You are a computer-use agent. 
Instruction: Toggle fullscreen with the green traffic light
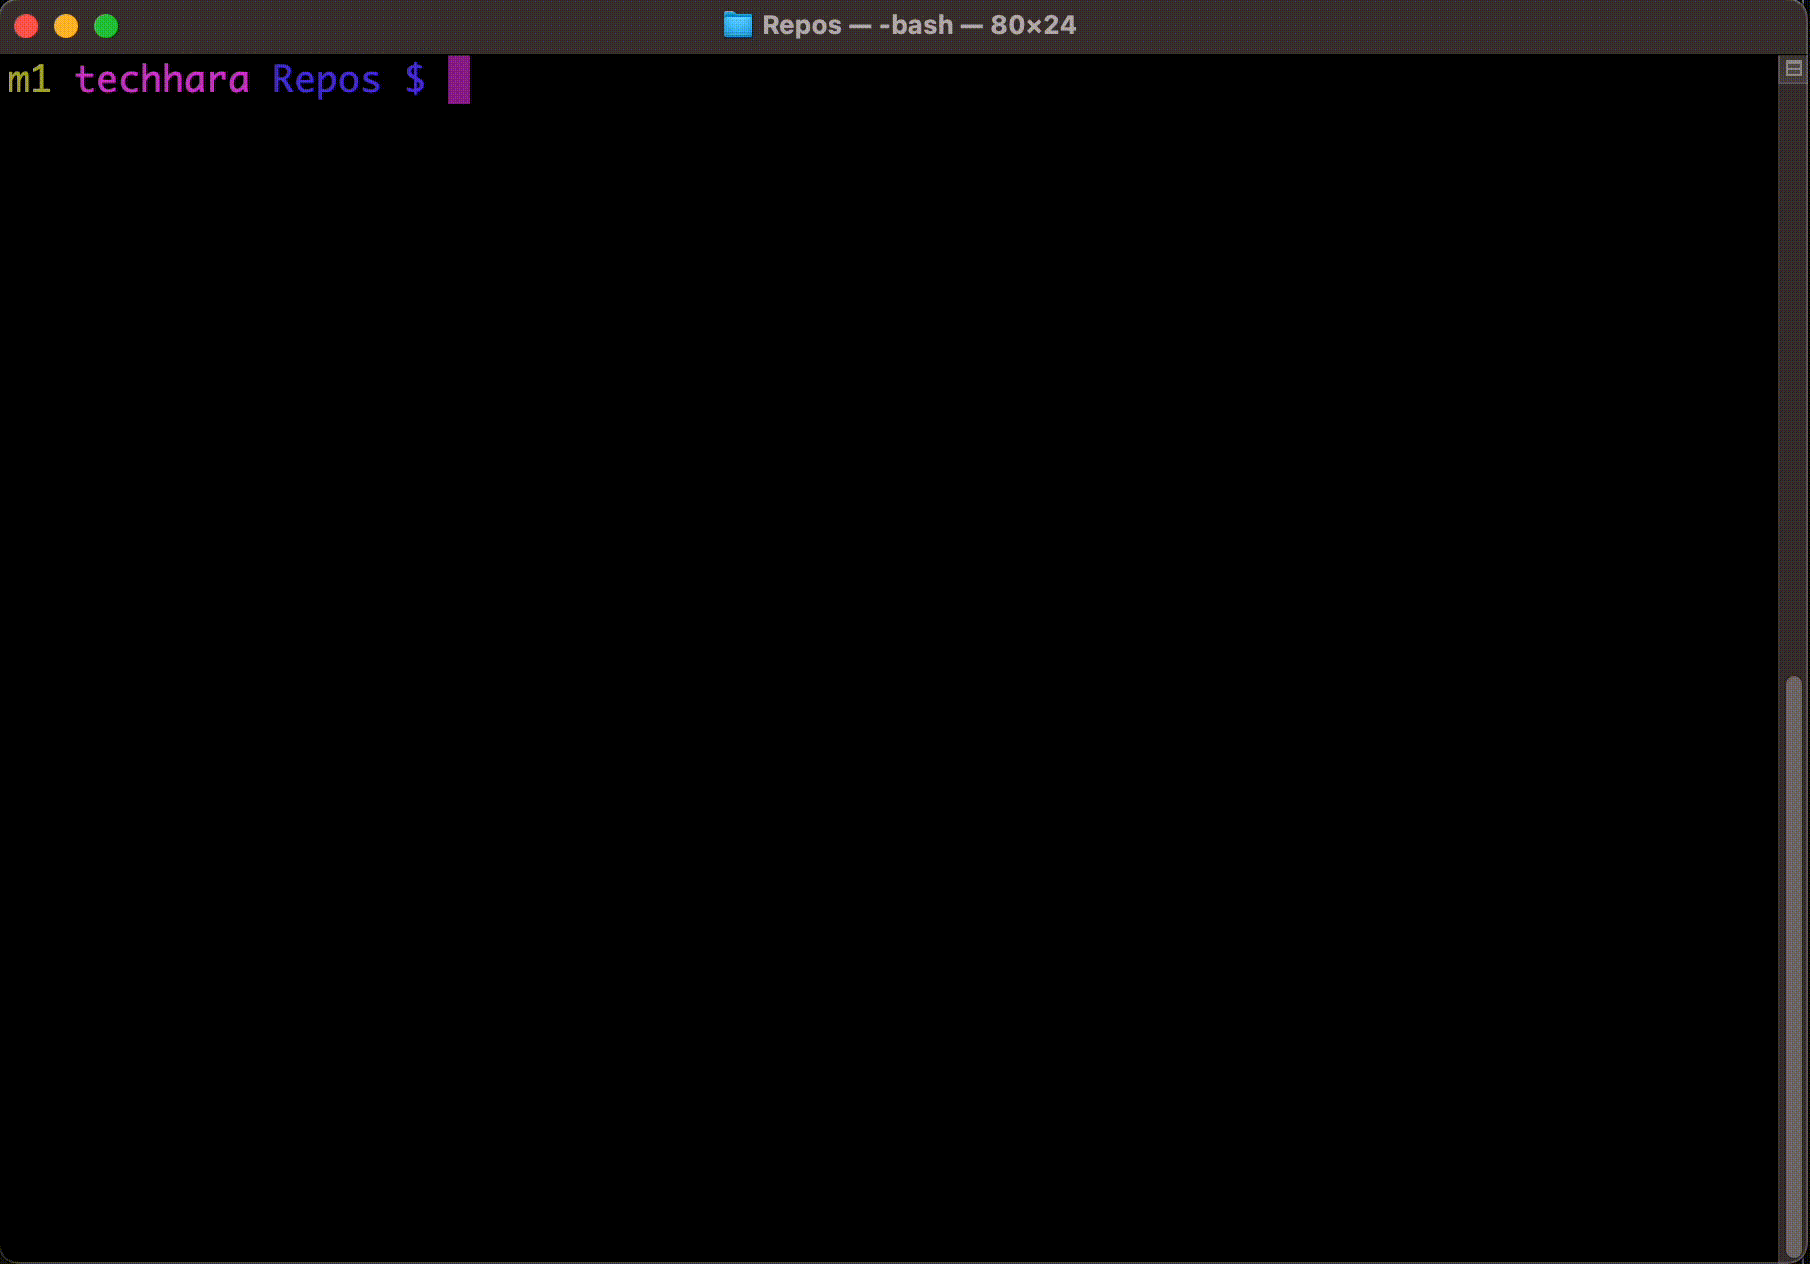[104, 25]
